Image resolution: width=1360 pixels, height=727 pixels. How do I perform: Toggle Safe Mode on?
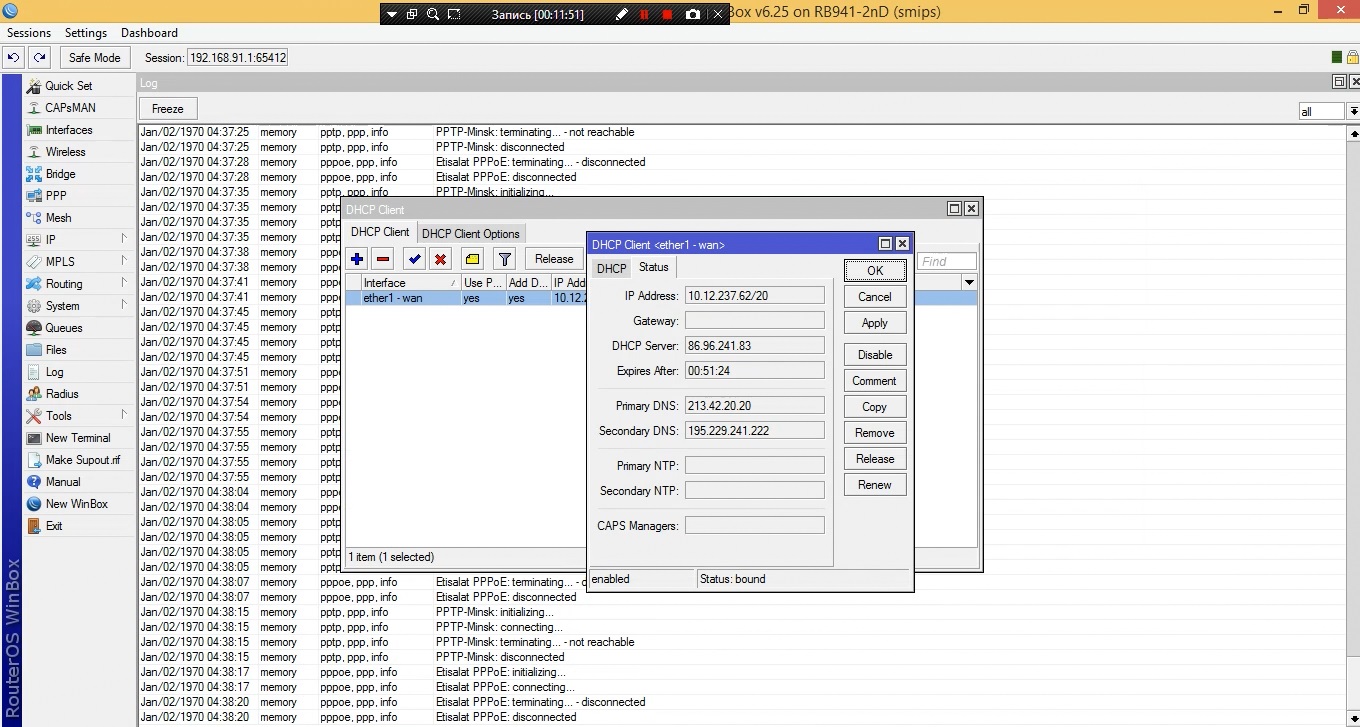click(94, 58)
